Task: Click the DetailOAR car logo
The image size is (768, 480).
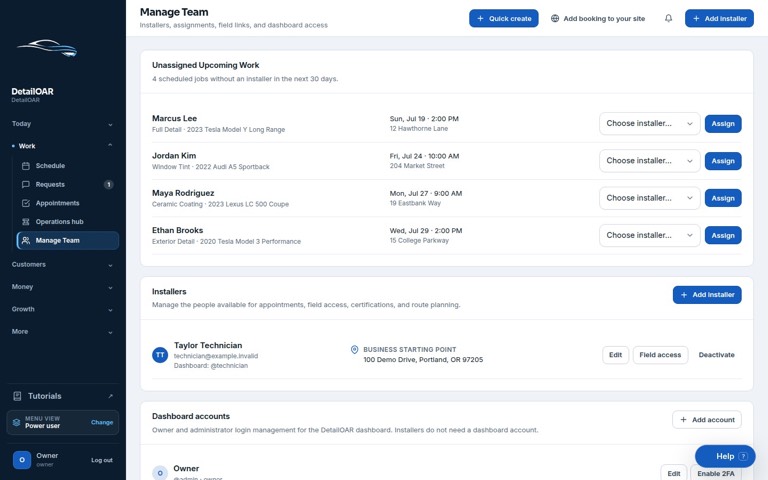Action: pyautogui.click(x=48, y=48)
